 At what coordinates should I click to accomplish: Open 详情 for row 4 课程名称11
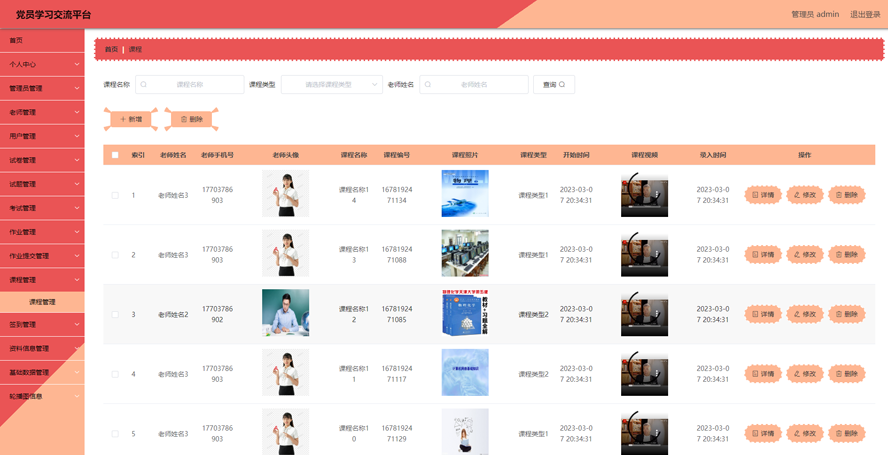tap(763, 374)
